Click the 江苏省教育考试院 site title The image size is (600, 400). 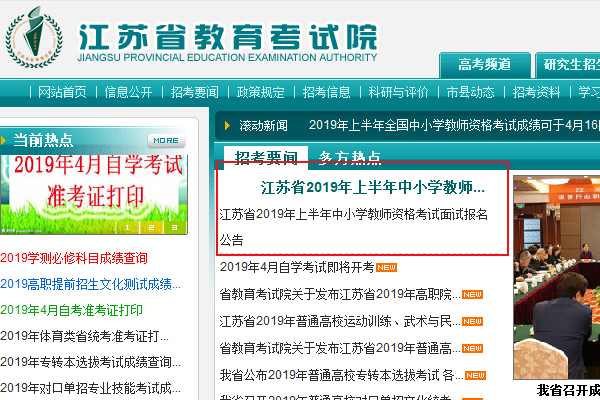point(227,37)
